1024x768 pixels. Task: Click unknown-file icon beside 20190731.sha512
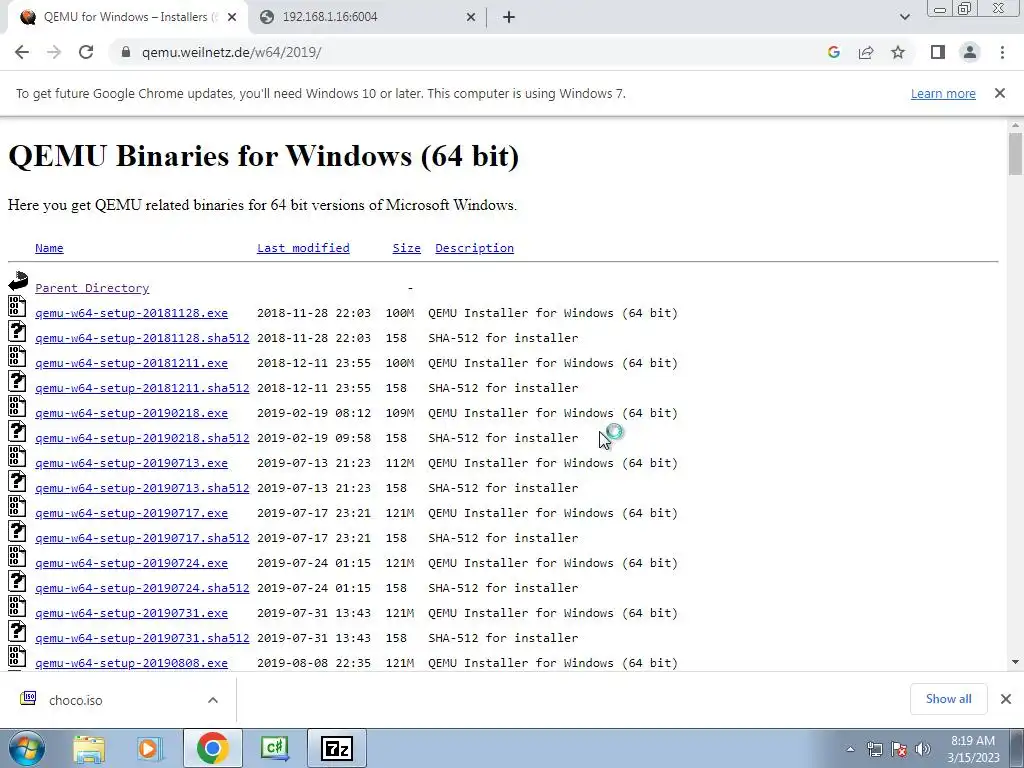[17, 632]
